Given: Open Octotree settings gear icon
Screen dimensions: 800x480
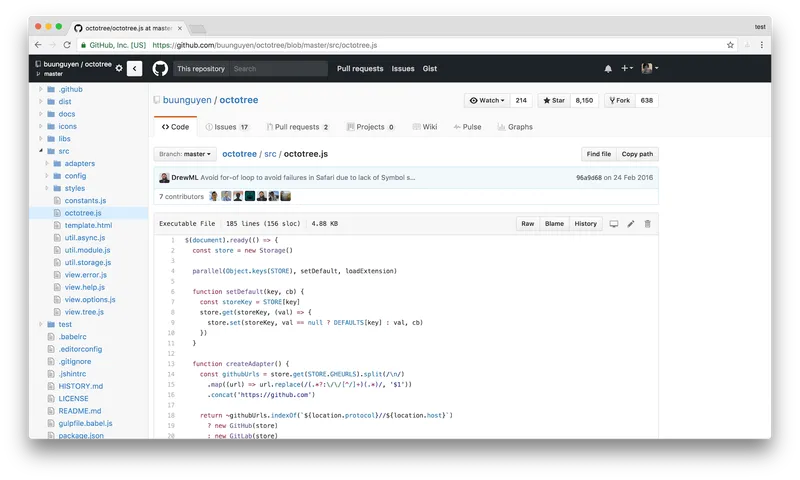Looking at the screenshot, I should pyautogui.click(x=119, y=68).
